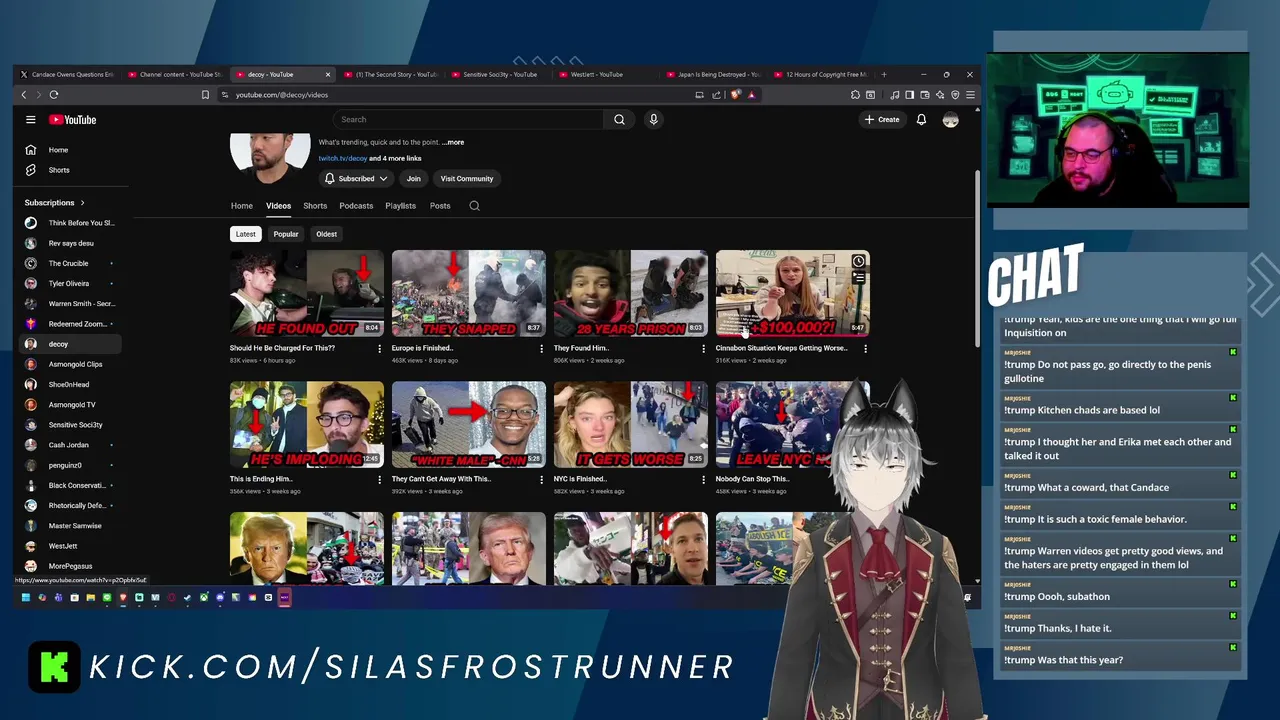
Task: Open Subscribed notification dropdown
Action: click(x=356, y=179)
